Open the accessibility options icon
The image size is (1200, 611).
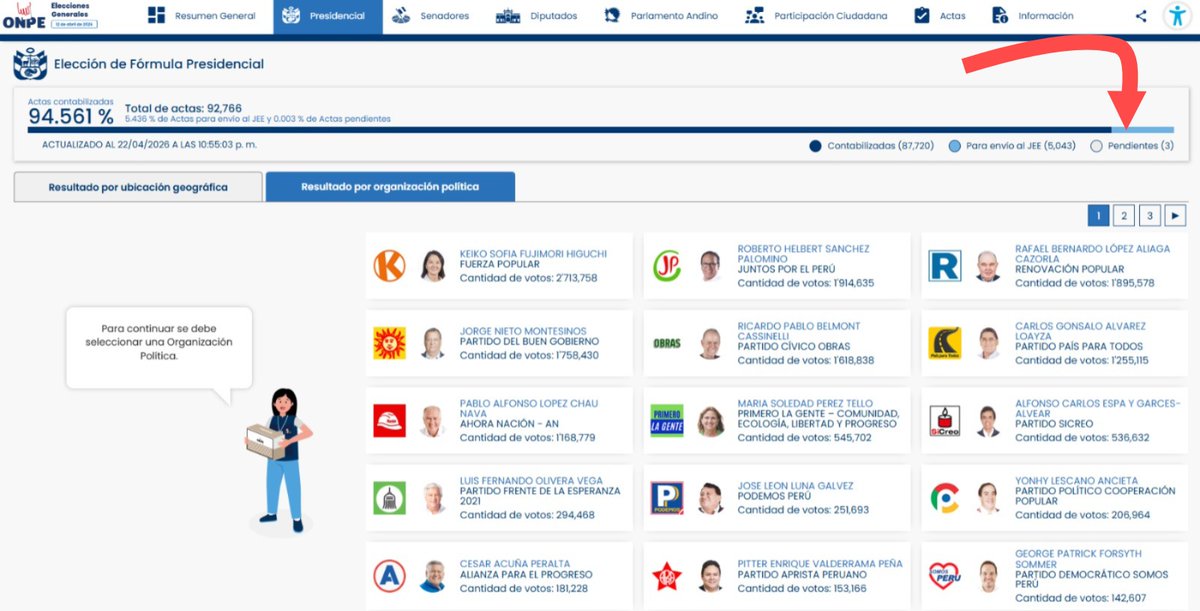1177,16
